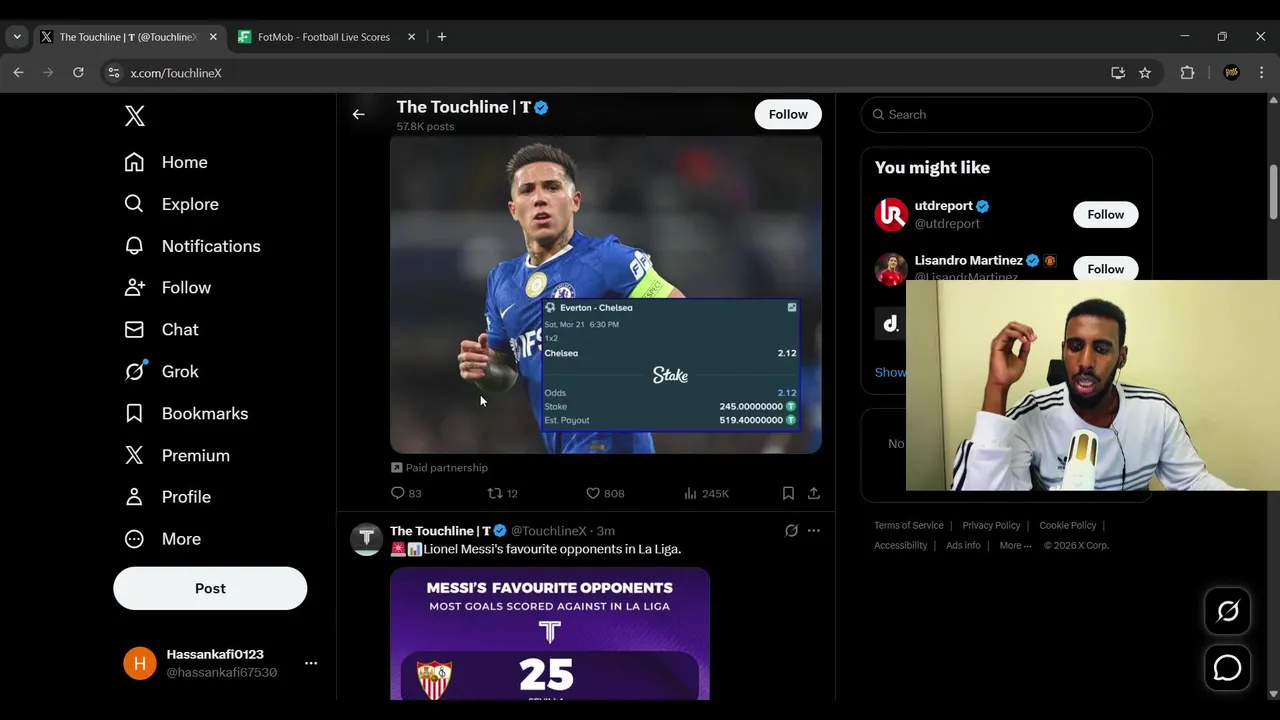Open a new browser tab

pyautogui.click(x=442, y=37)
